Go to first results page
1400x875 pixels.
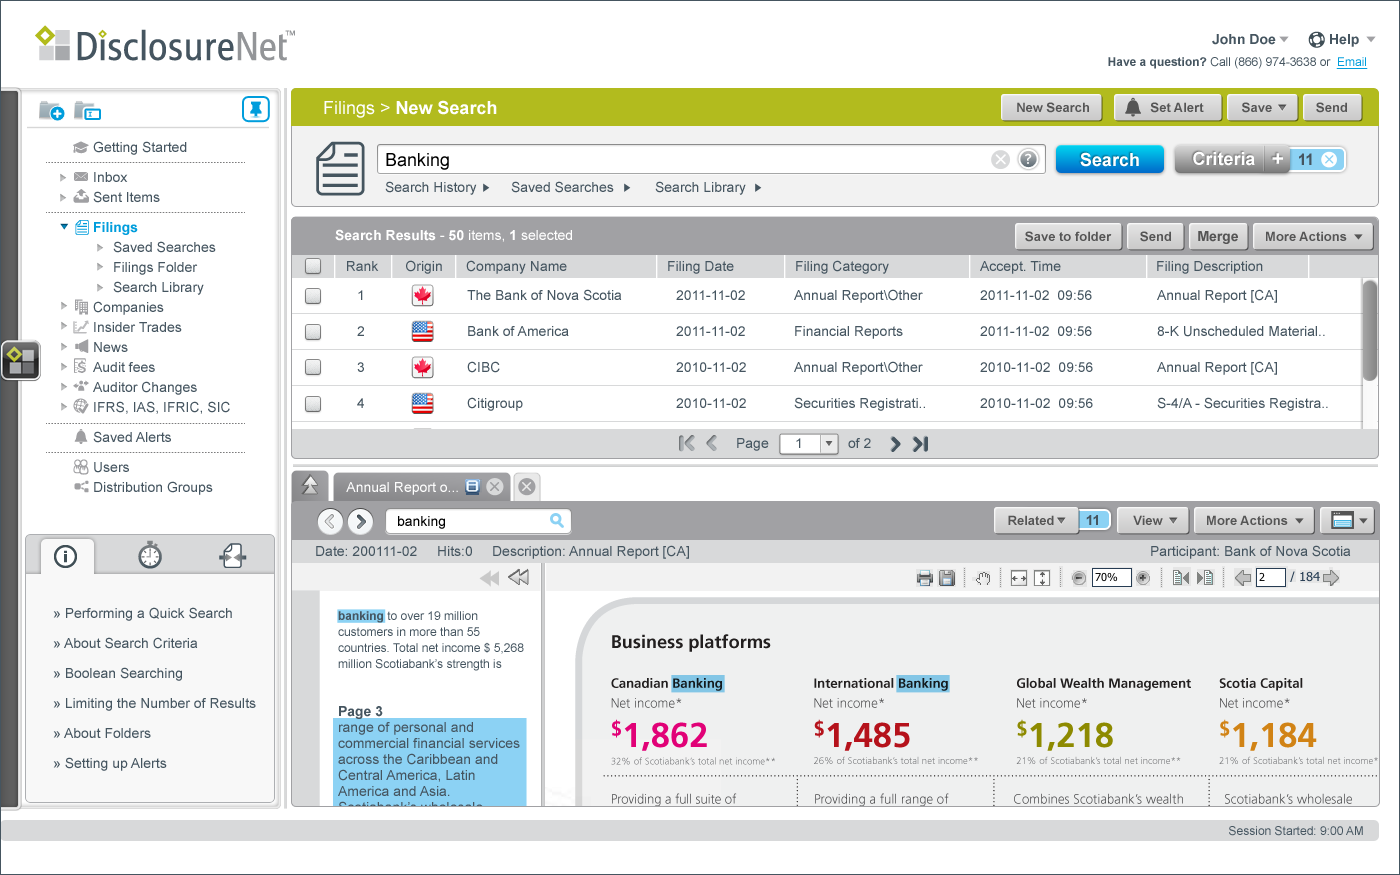(x=686, y=443)
